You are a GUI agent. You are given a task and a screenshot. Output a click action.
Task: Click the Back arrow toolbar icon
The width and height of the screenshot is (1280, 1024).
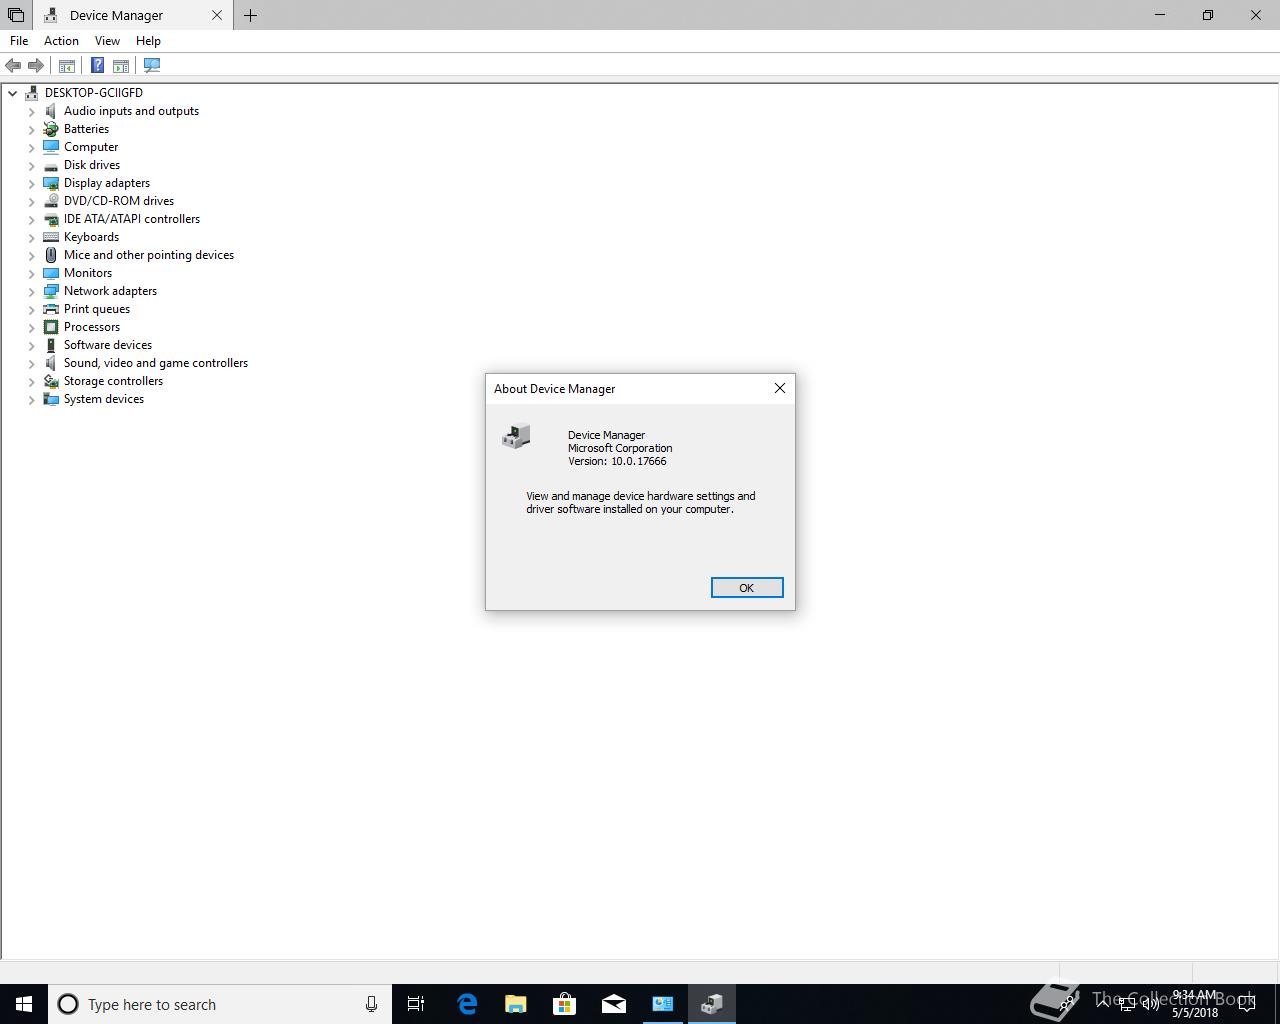pos(13,65)
